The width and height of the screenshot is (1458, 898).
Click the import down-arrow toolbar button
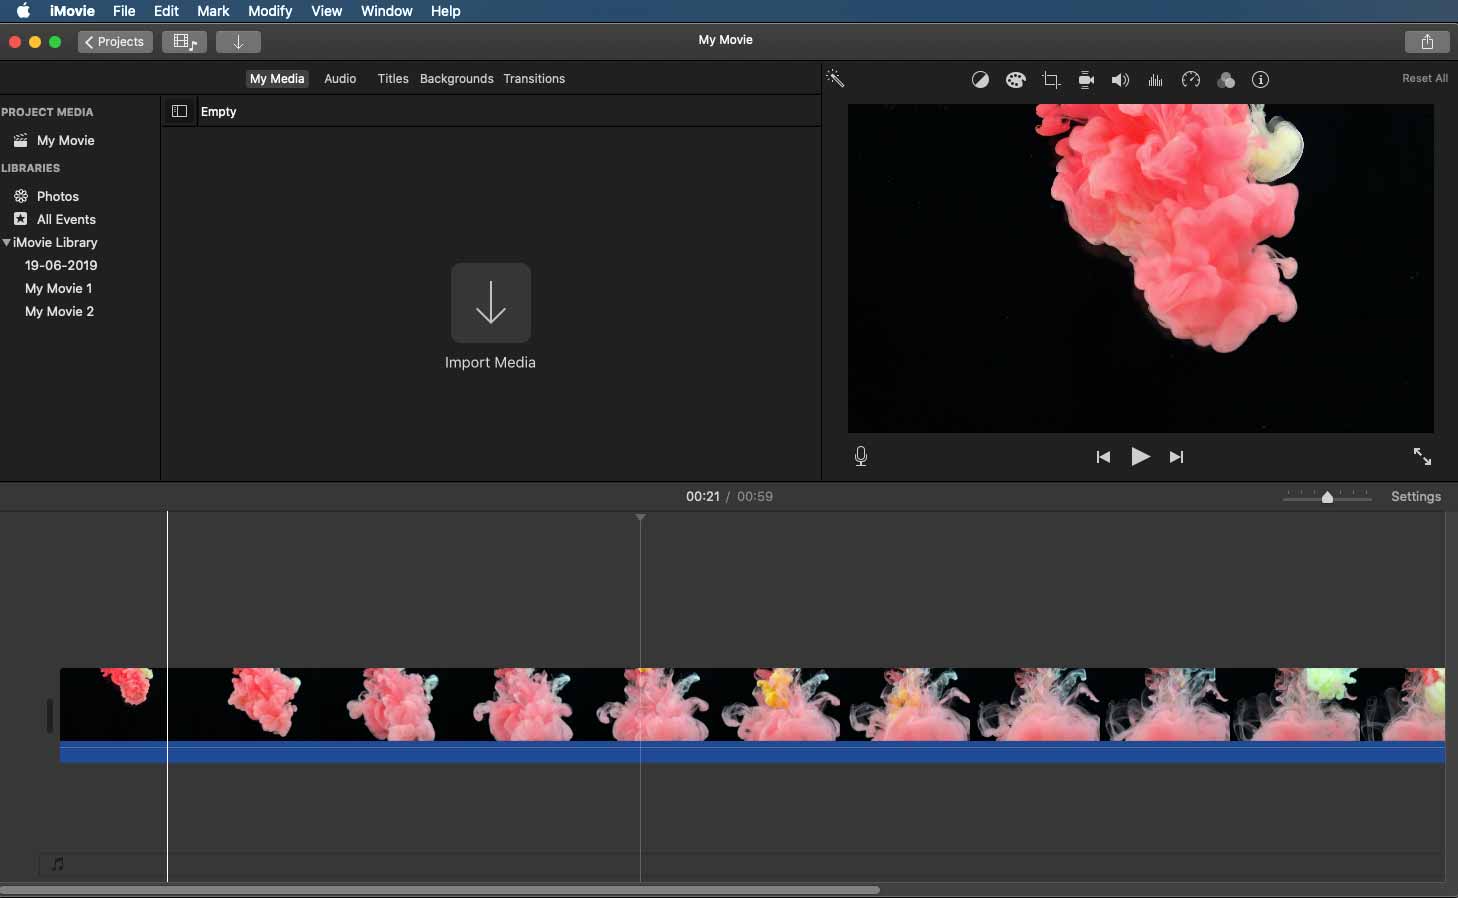point(238,42)
